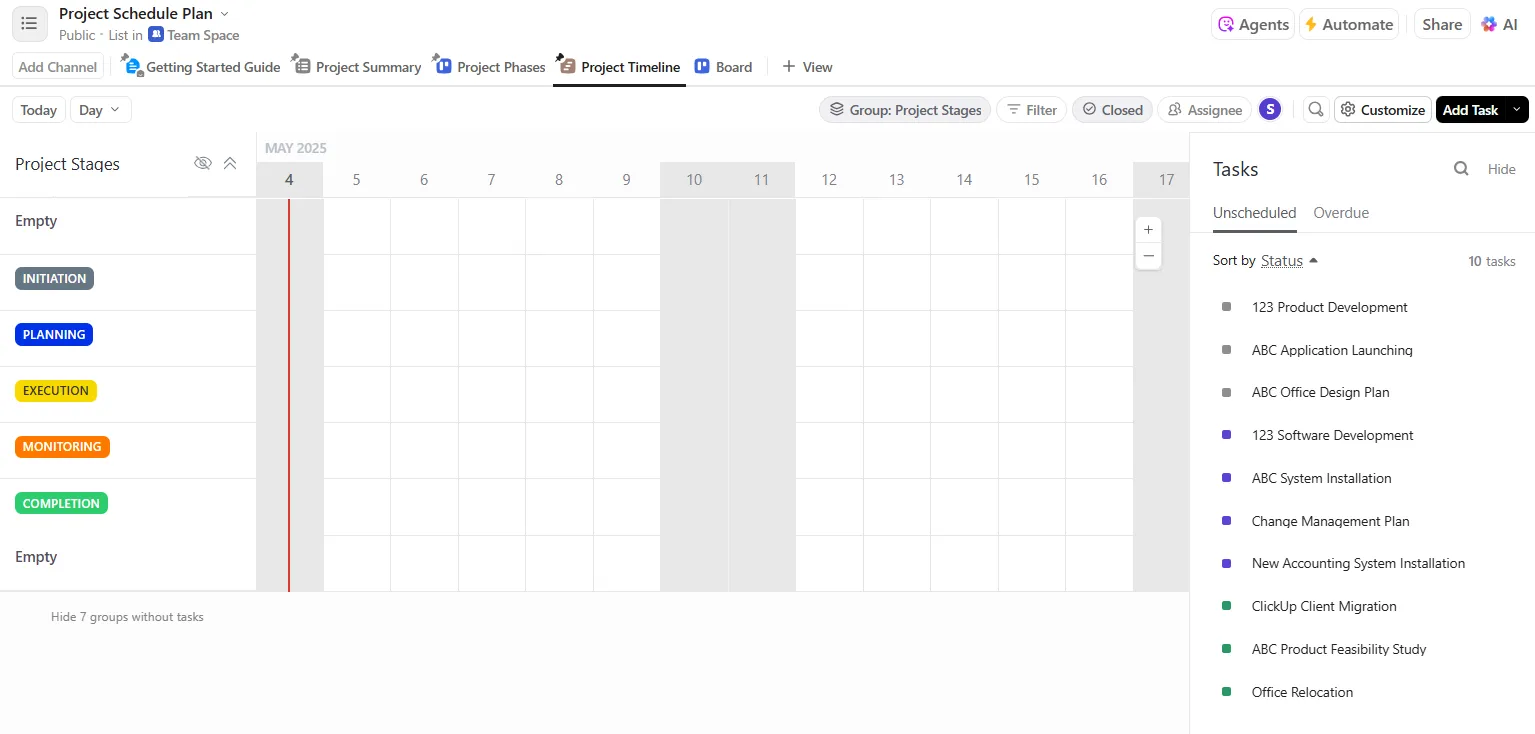Click the timeline search magnifier icon
This screenshot has height=734, width=1535.
[1316, 110]
